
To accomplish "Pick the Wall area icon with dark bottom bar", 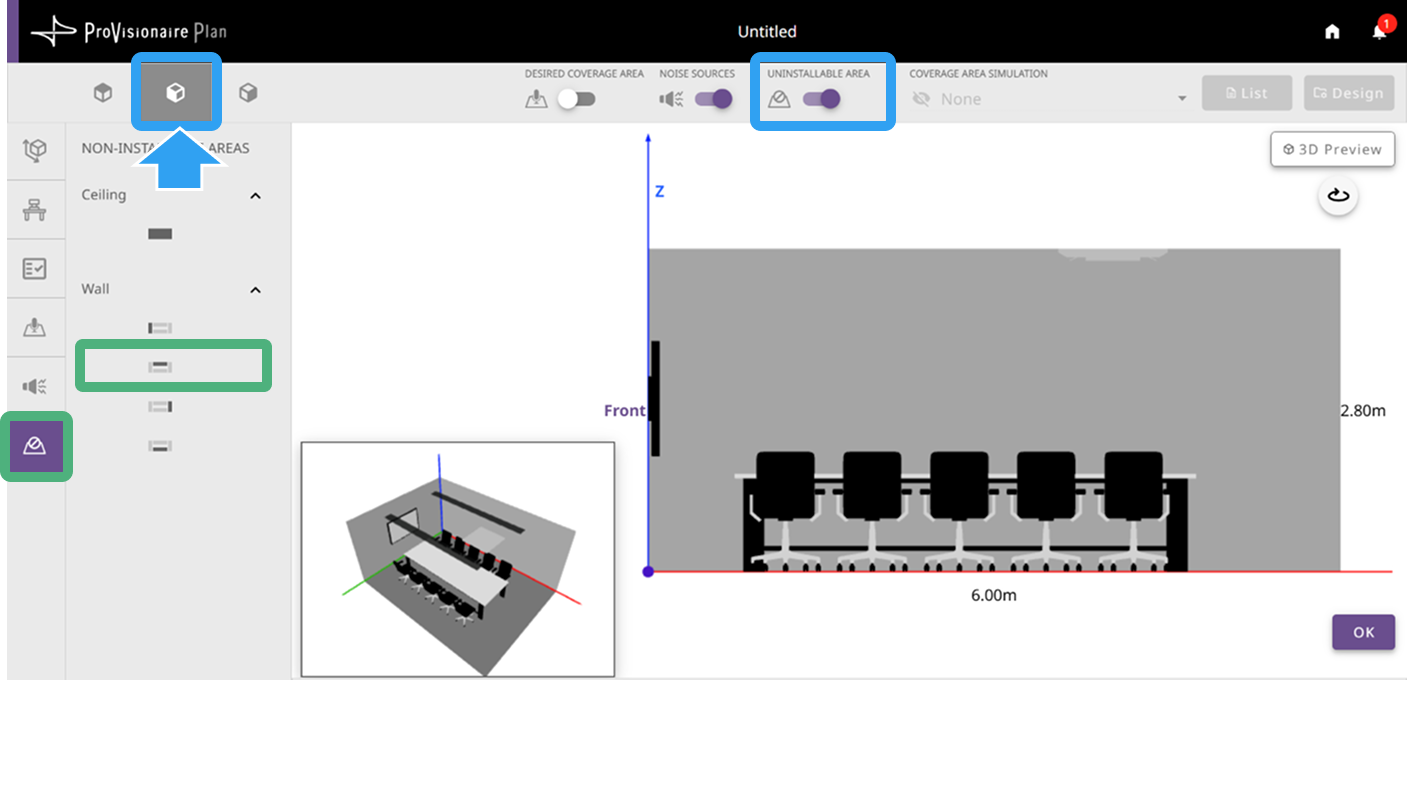I will pyautogui.click(x=160, y=445).
